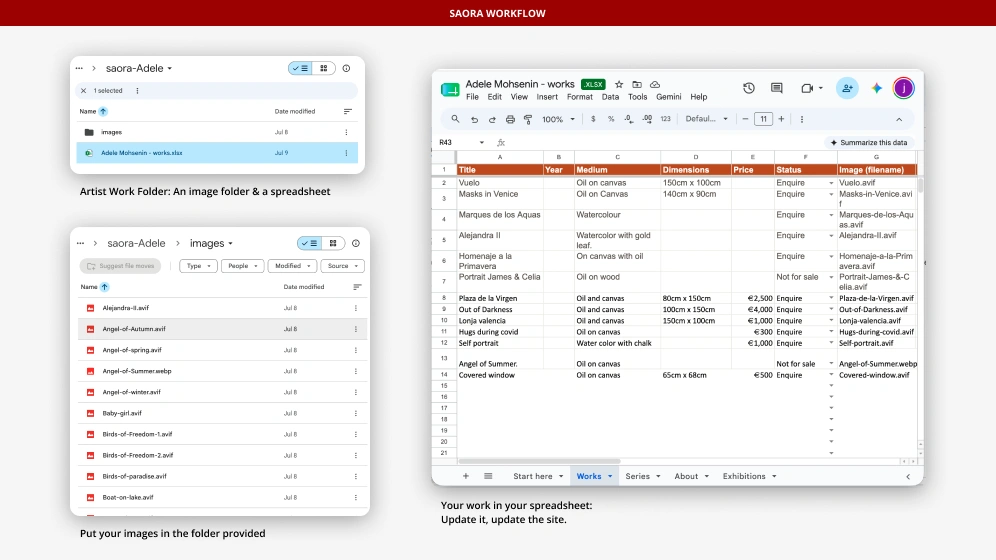Click the redo arrow in Sheets toolbar

[x=492, y=119]
